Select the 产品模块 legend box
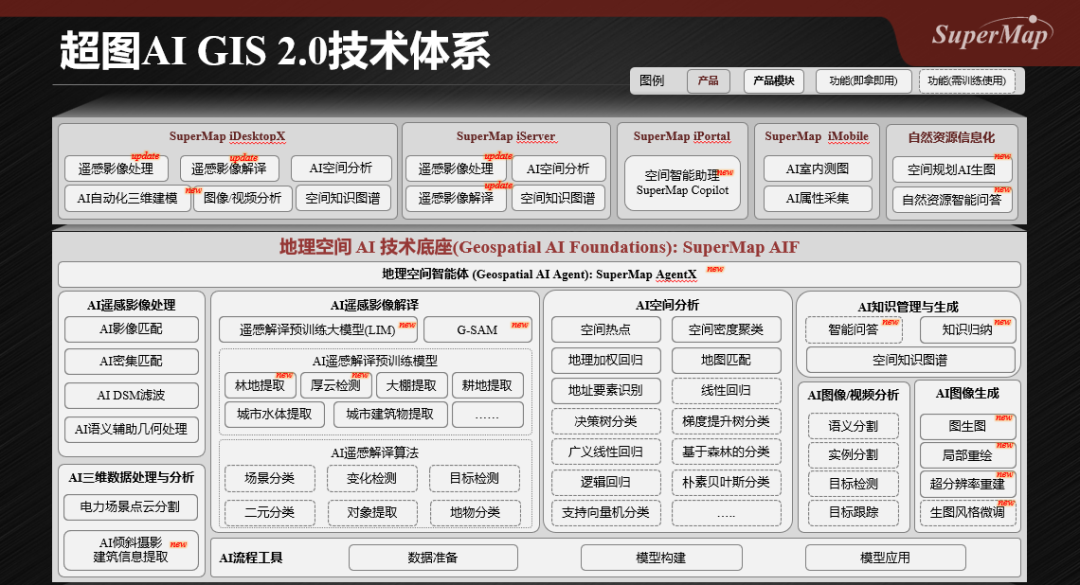This screenshot has width=1080, height=585. pos(774,81)
